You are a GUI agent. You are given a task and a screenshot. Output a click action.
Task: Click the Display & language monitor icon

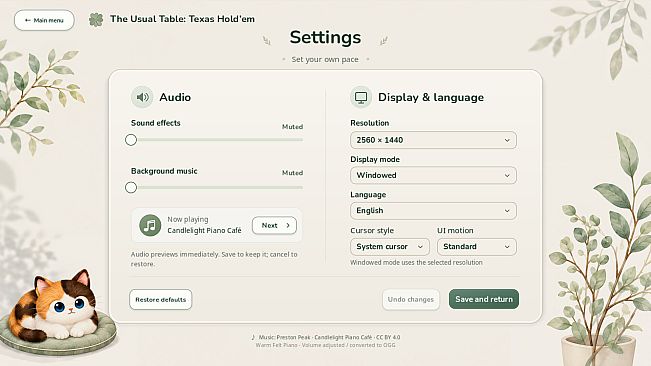click(361, 97)
